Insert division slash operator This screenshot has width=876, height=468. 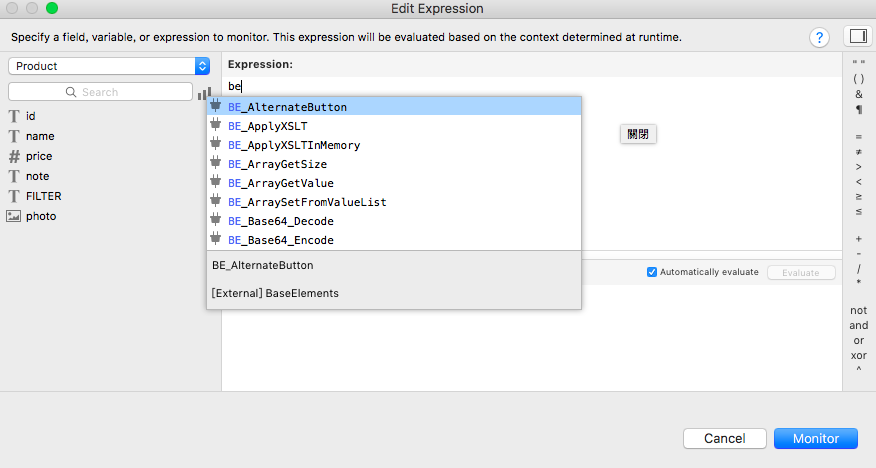click(859, 269)
